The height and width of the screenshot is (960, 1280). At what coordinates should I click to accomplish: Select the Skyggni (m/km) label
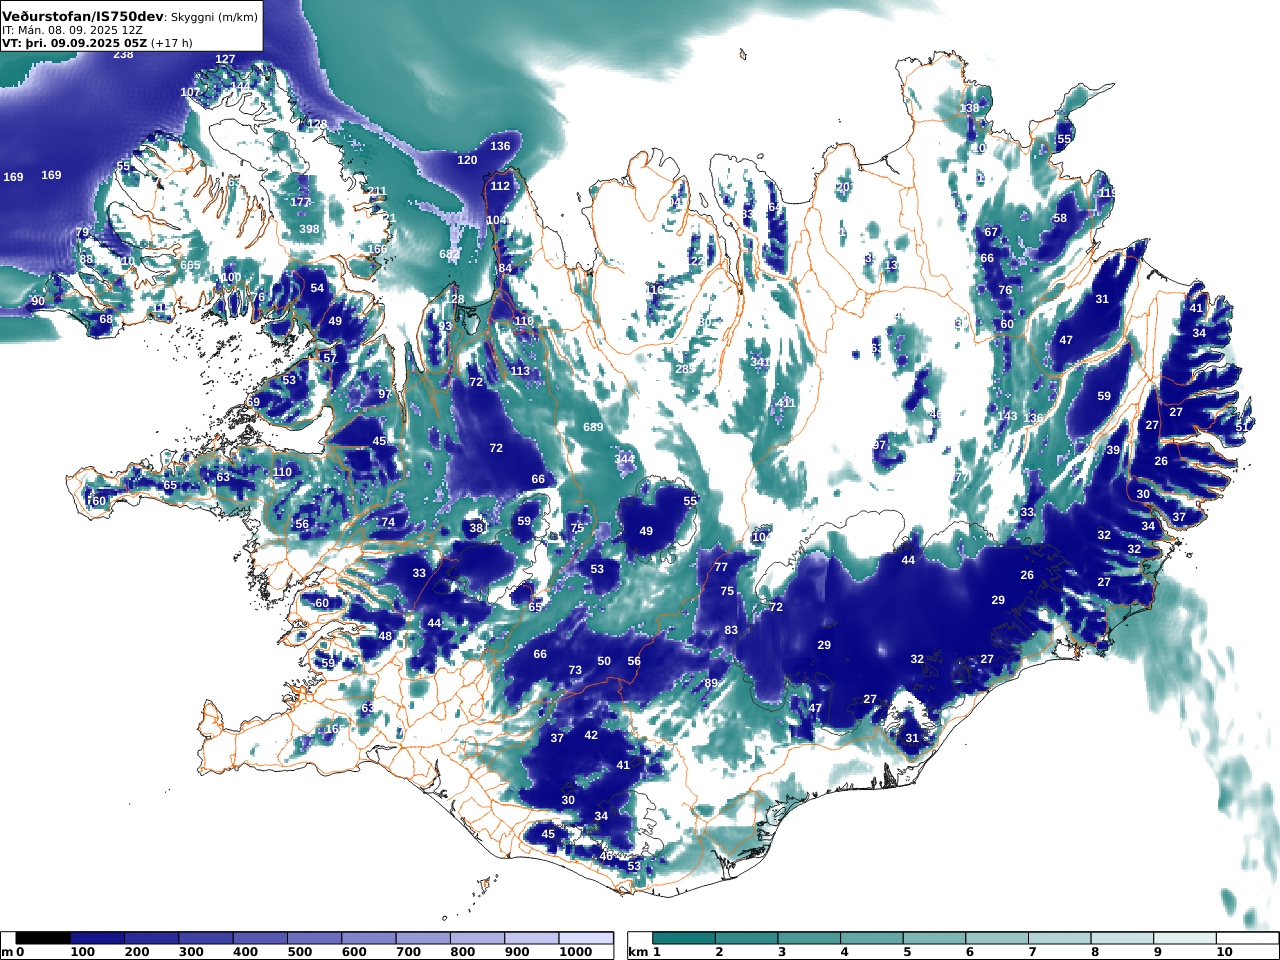pyautogui.click(x=214, y=17)
